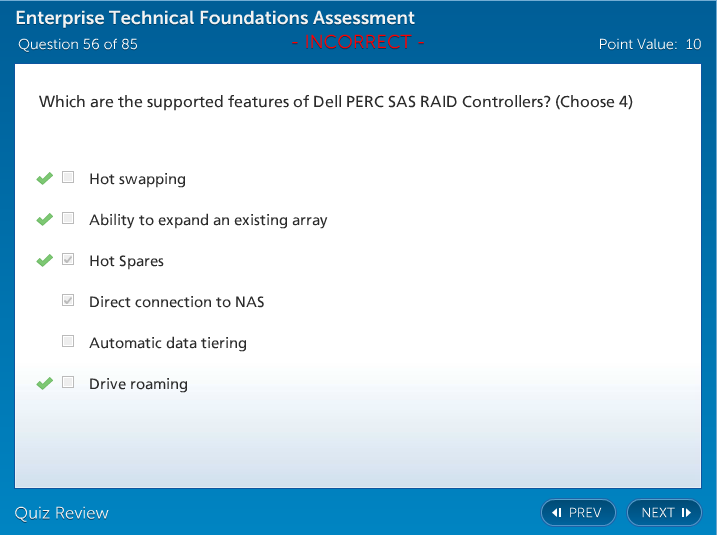The height and width of the screenshot is (535, 717).
Task: Click green checkmark beside Drive roaming
Action: (44, 383)
